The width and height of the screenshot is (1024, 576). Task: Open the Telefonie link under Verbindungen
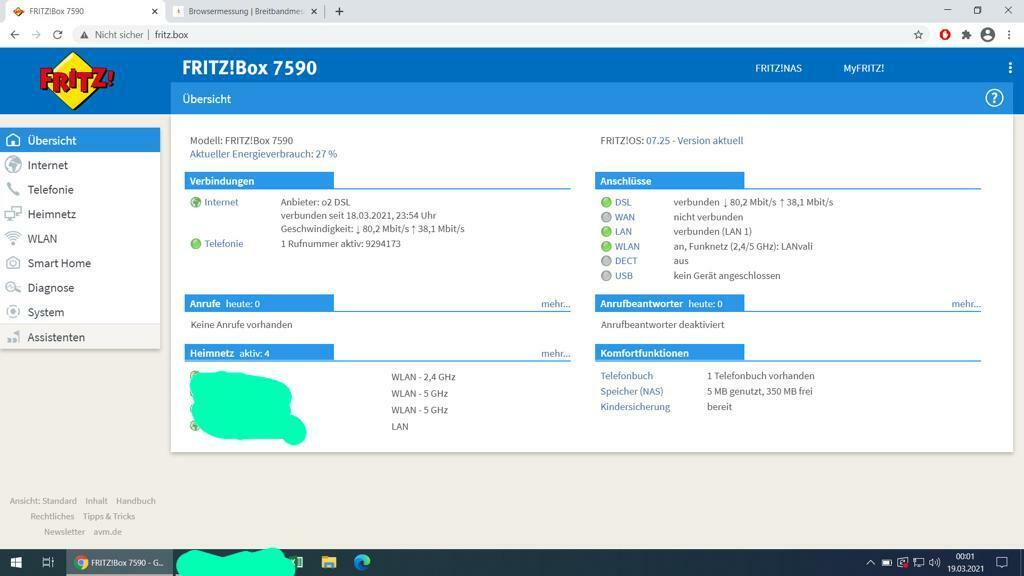coord(223,244)
